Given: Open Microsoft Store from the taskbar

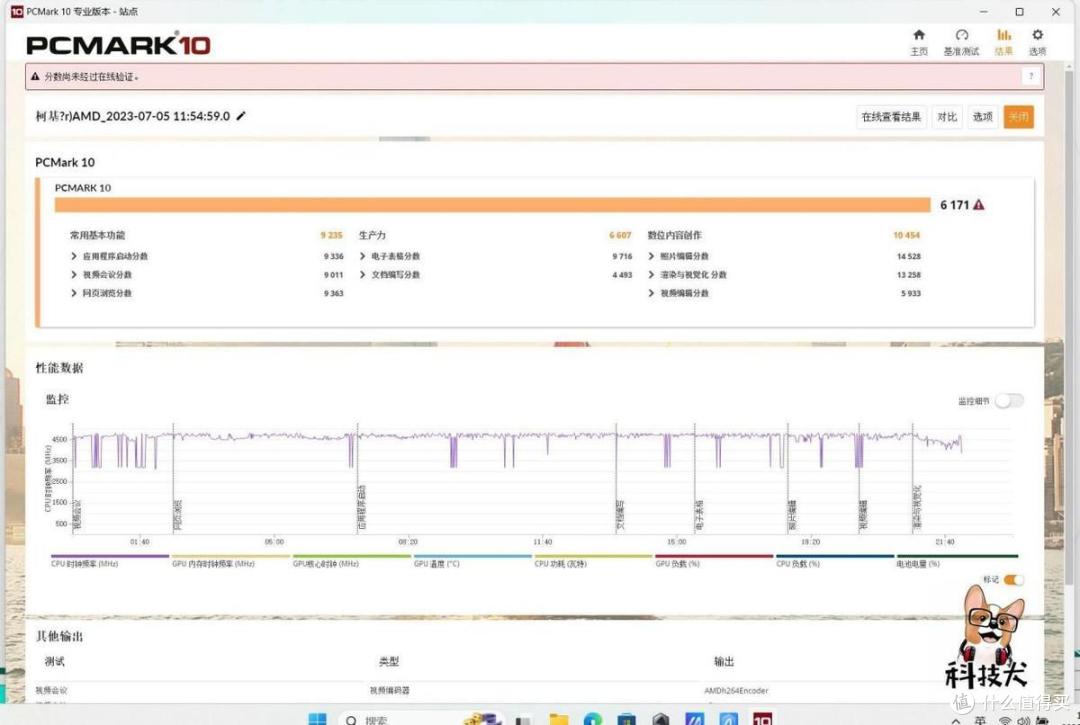Looking at the screenshot, I should coord(626,719).
